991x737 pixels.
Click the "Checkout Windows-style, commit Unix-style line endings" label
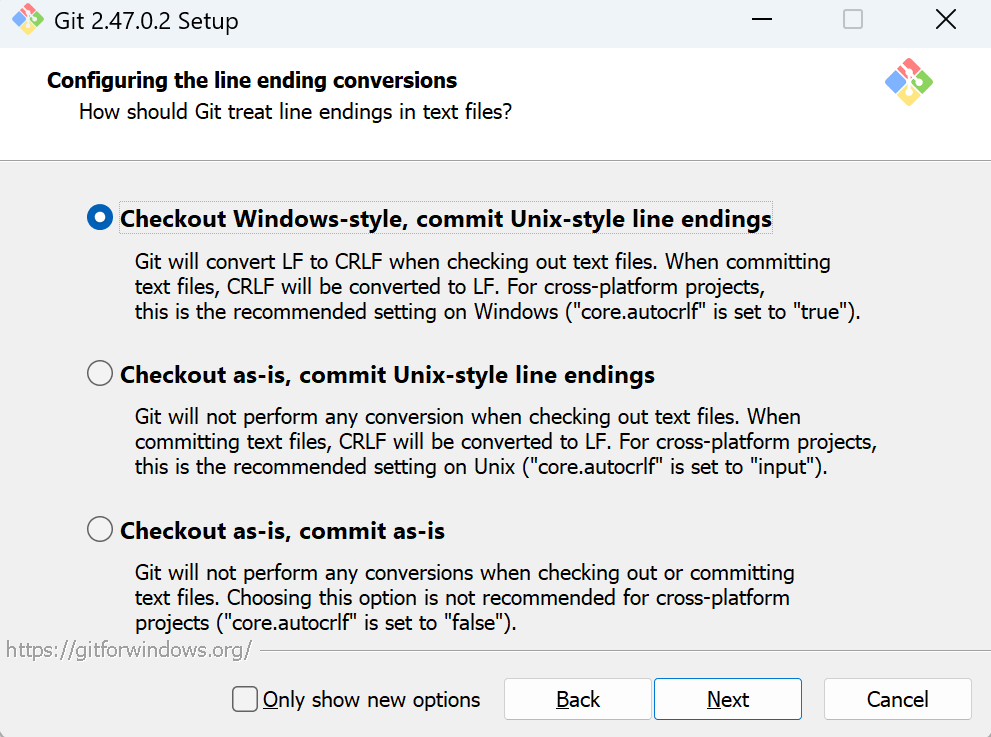tap(445, 218)
